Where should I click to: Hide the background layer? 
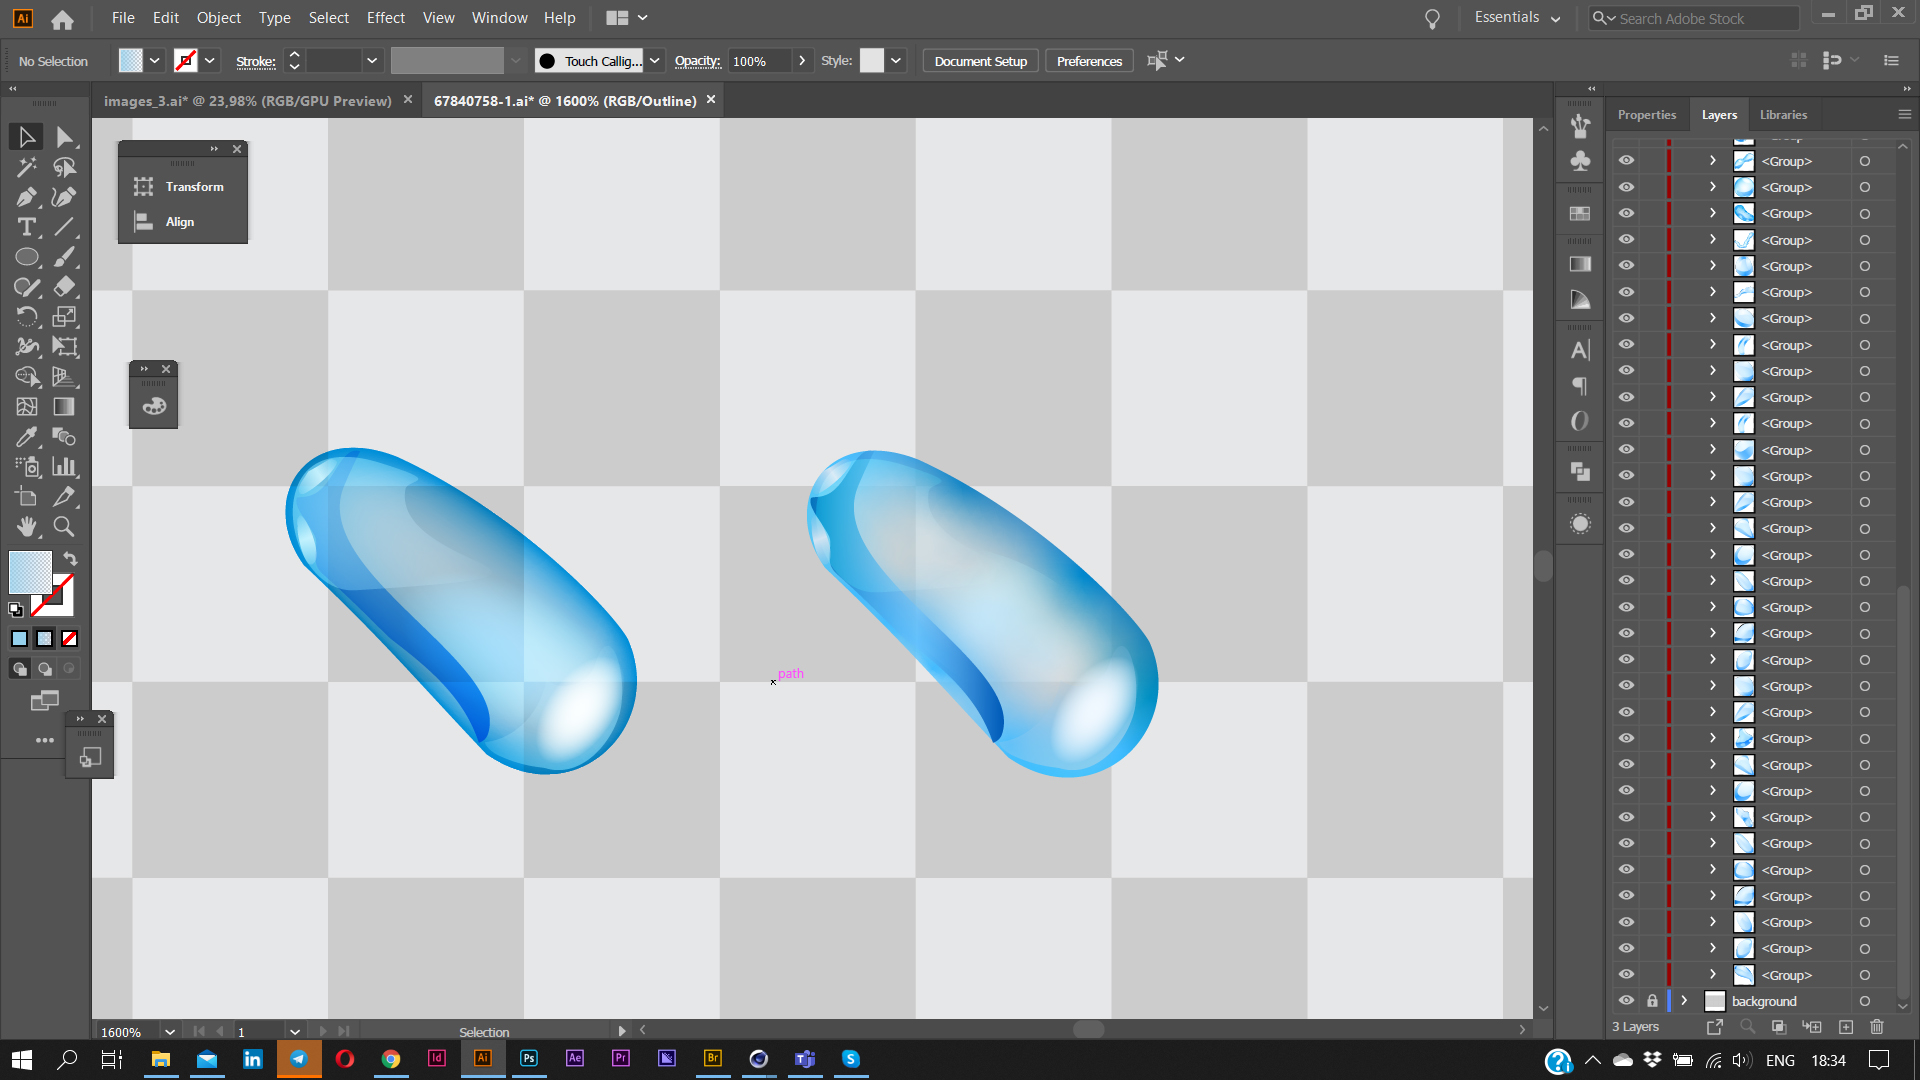click(1625, 1000)
